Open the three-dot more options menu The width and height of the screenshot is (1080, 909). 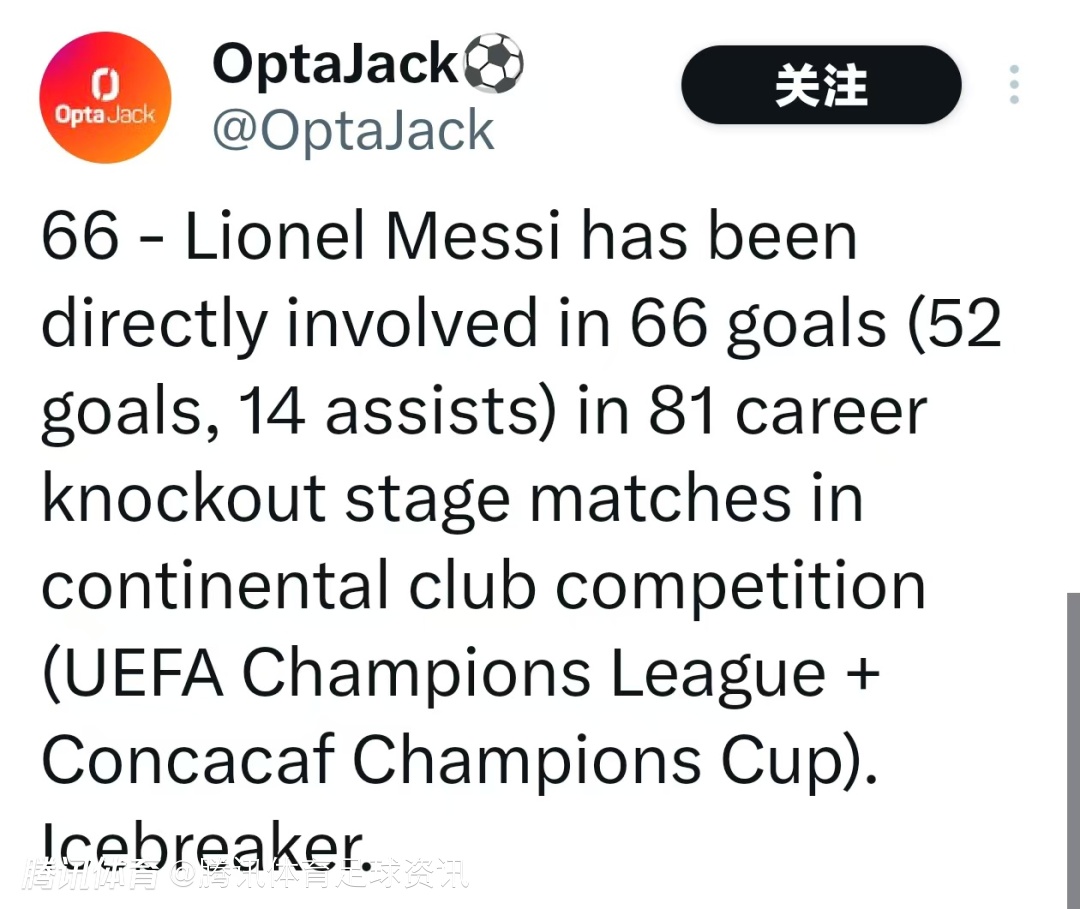click(x=1014, y=85)
